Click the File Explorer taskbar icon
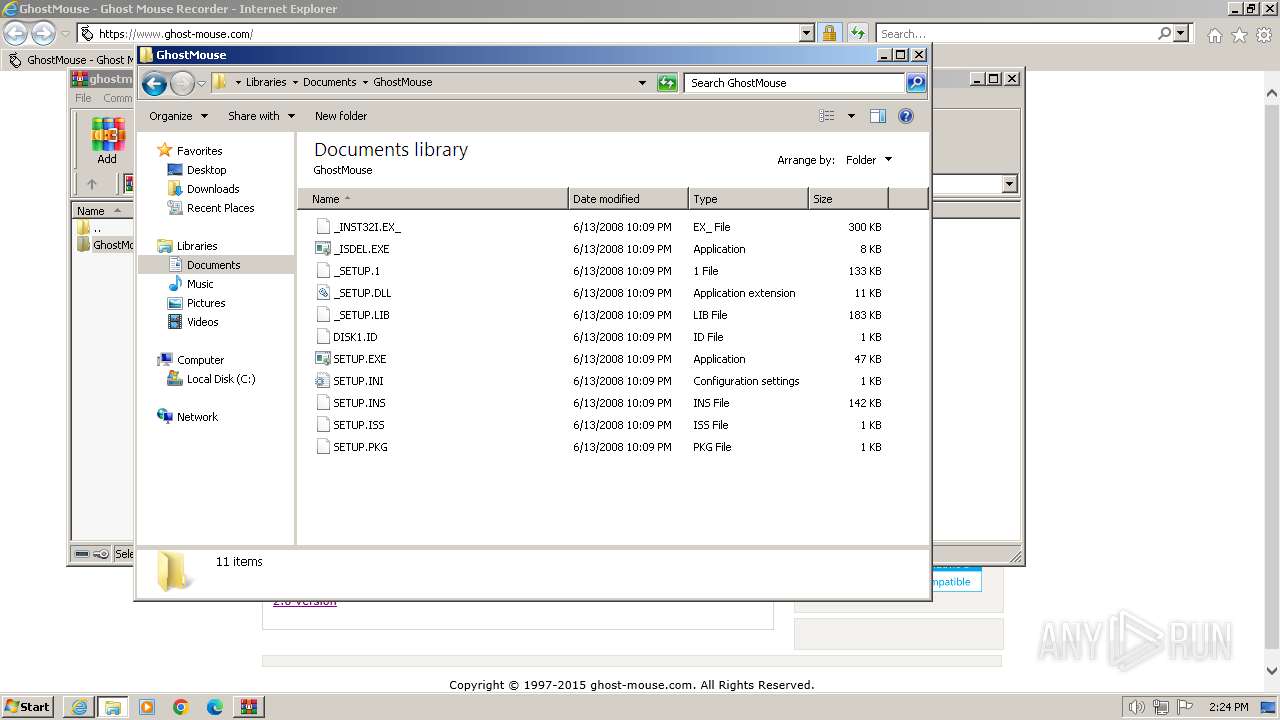This screenshot has height=720, width=1280. click(x=113, y=707)
